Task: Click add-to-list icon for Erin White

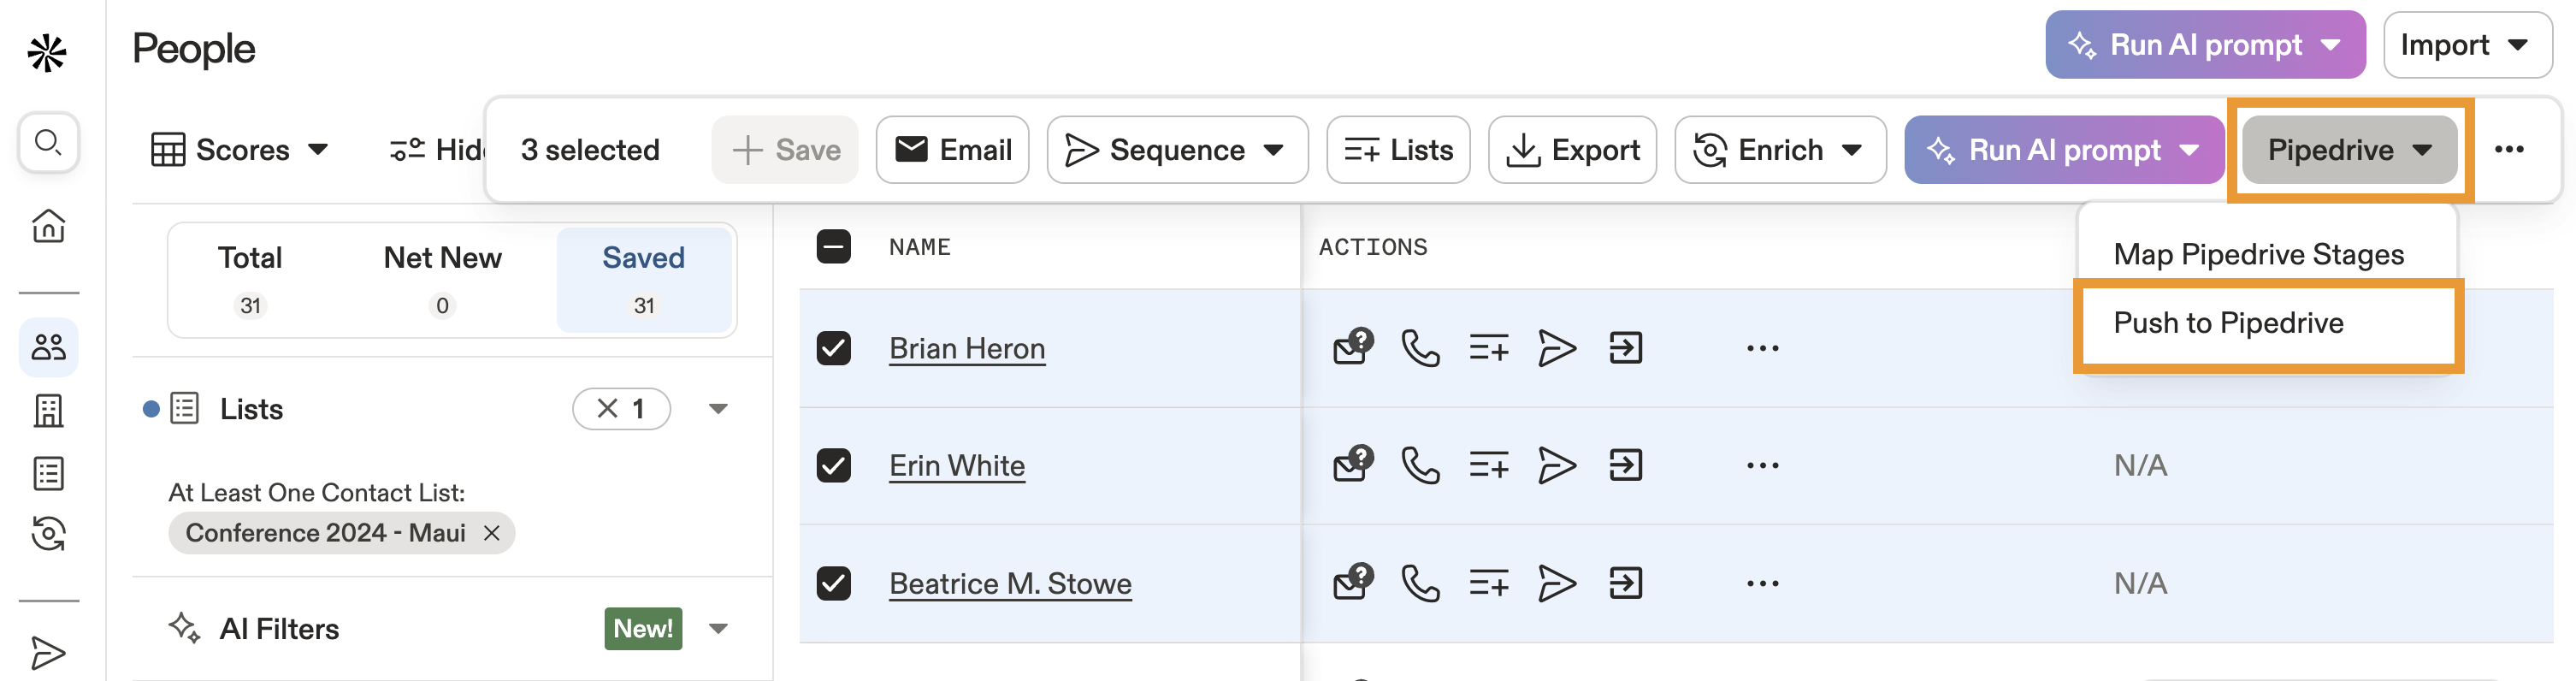Action: 1488,466
